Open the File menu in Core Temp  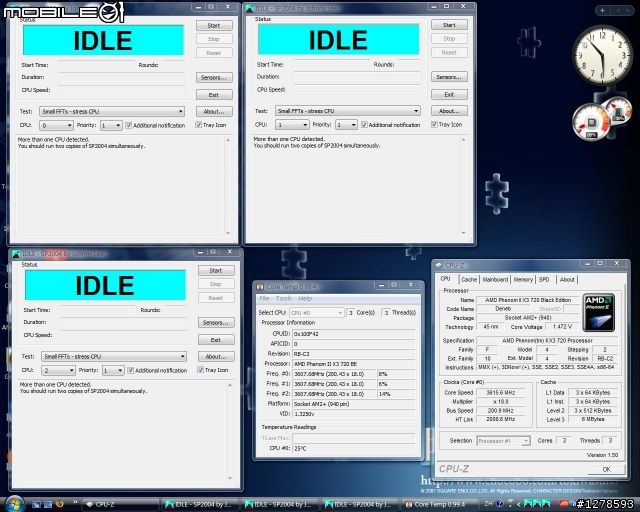pos(264,298)
